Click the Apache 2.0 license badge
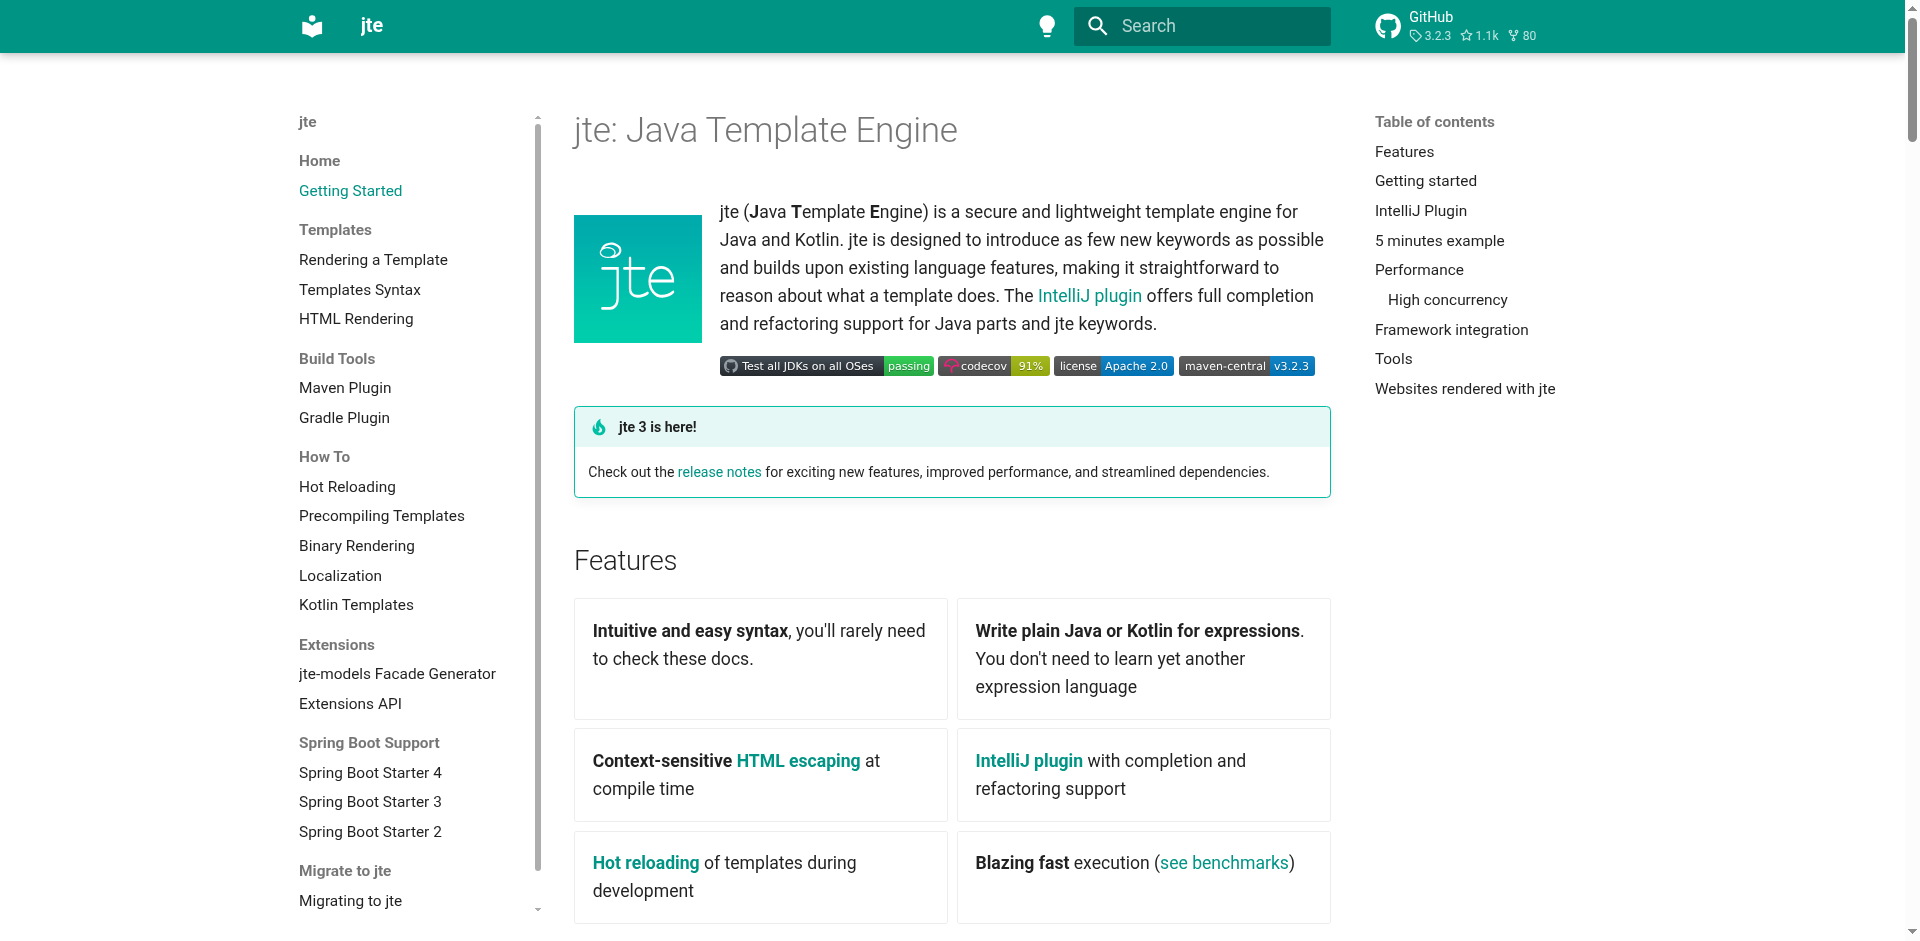The height and width of the screenshot is (941, 1920). 1113,366
